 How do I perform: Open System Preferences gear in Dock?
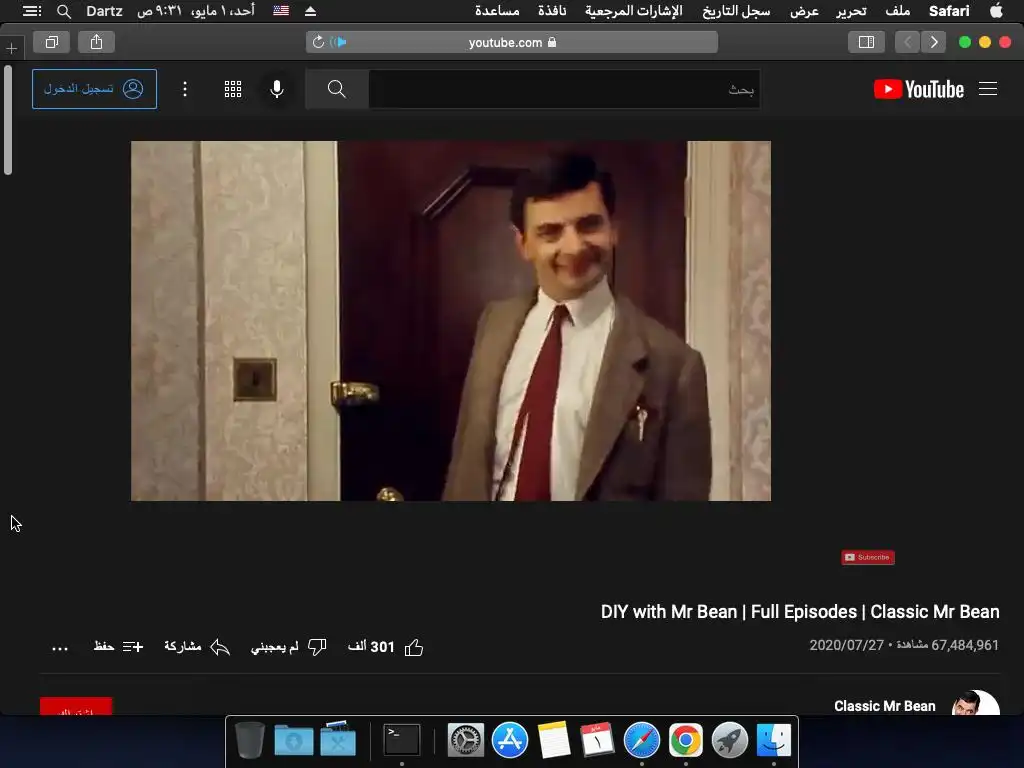pyautogui.click(x=466, y=740)
